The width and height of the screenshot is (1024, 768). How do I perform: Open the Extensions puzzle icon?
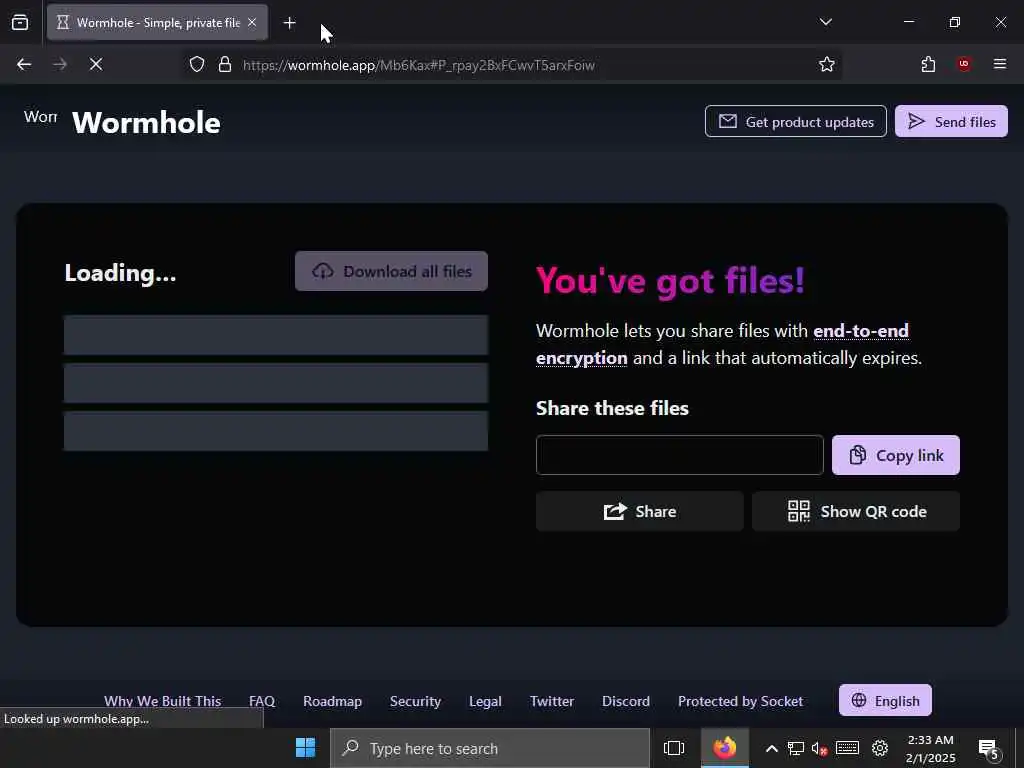928,64
